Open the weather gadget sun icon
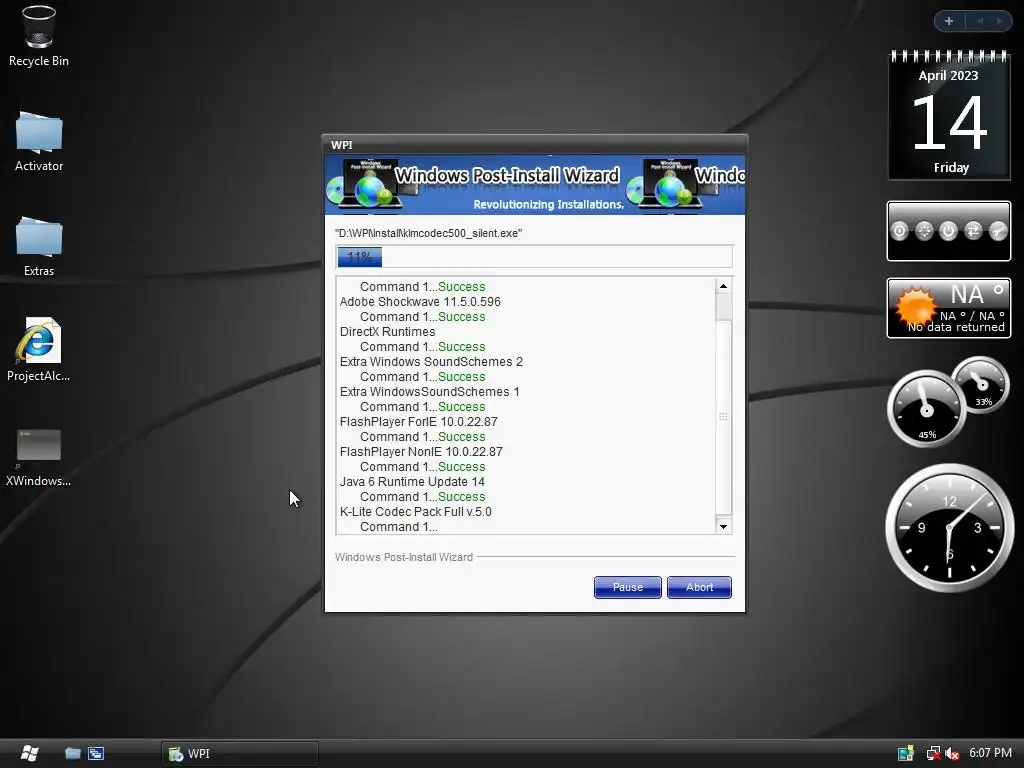Image resolution: width=1024 pixels, height=768 pixels. [x=915, y=306]
